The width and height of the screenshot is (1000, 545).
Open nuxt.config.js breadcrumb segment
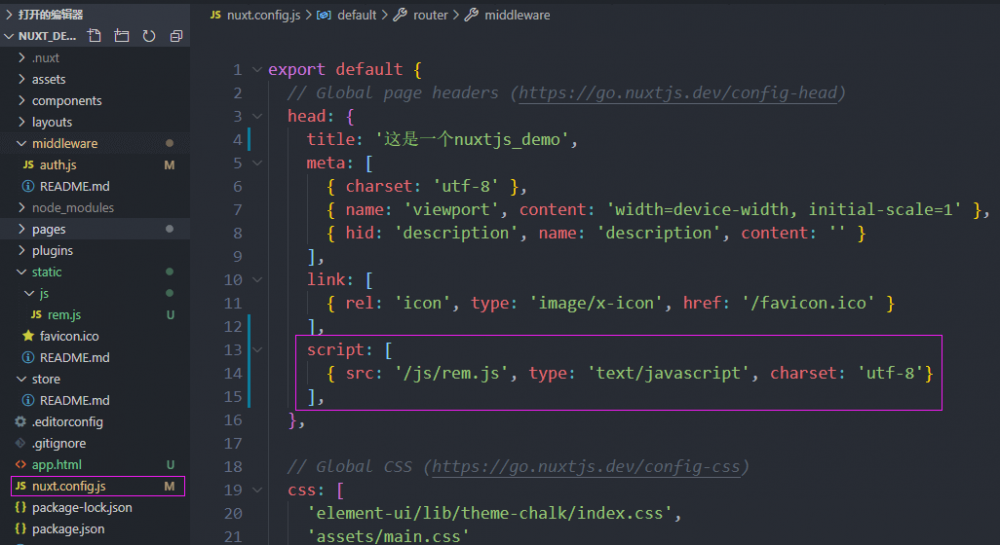tap(263, 15)
